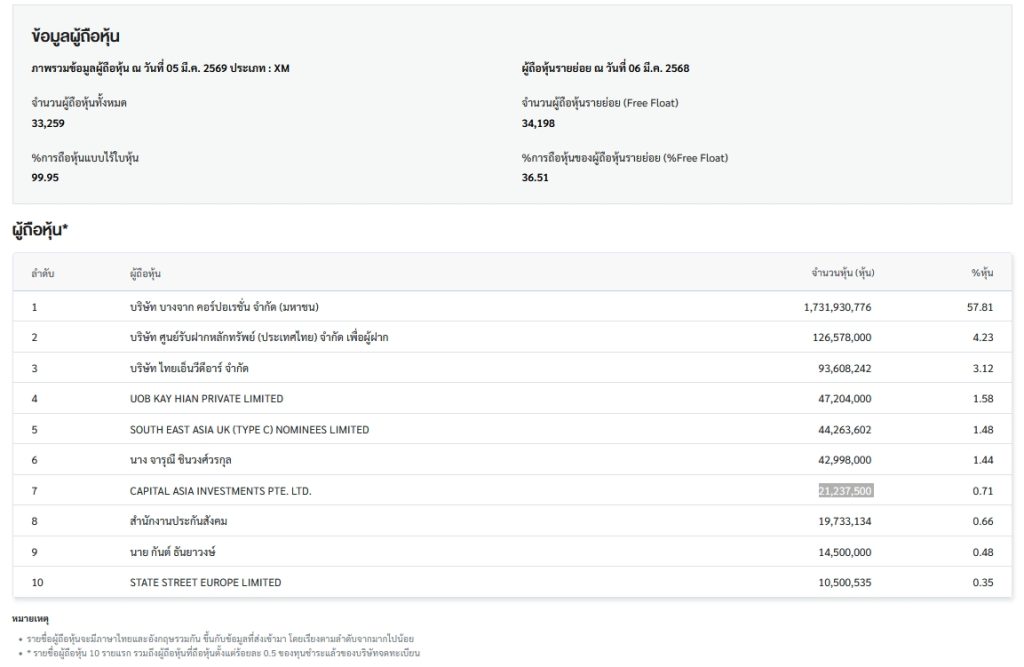
Task: Click the ผู้ถือหุ้น* table title
Action: pyautogui.click(x=40, y=230)
